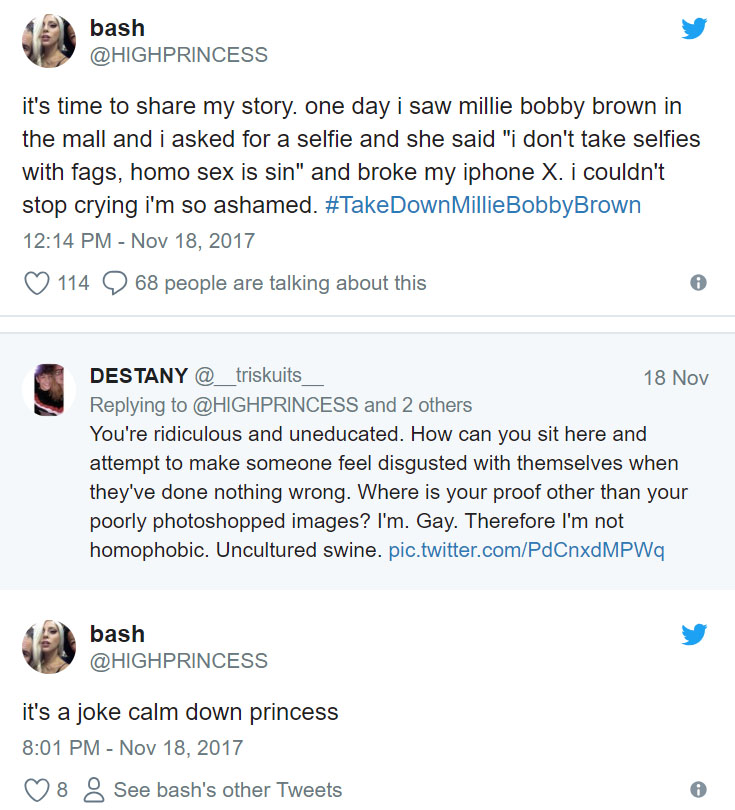Click the person icon beside See bash's Tweets
735x810 pixels.
coord(95,789)
